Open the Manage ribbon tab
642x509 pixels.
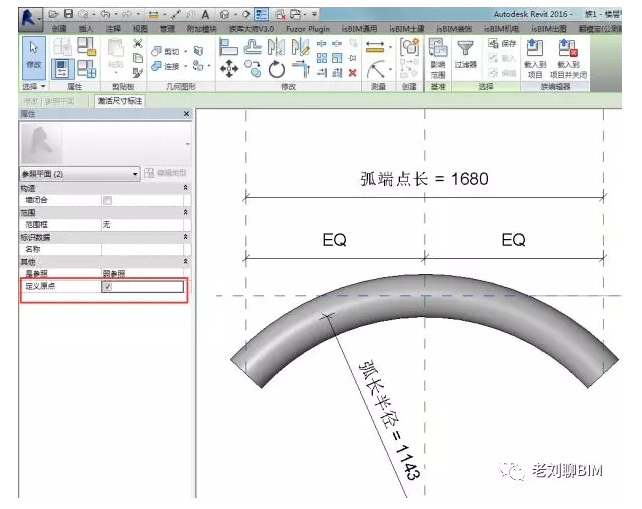click(167, 28)
